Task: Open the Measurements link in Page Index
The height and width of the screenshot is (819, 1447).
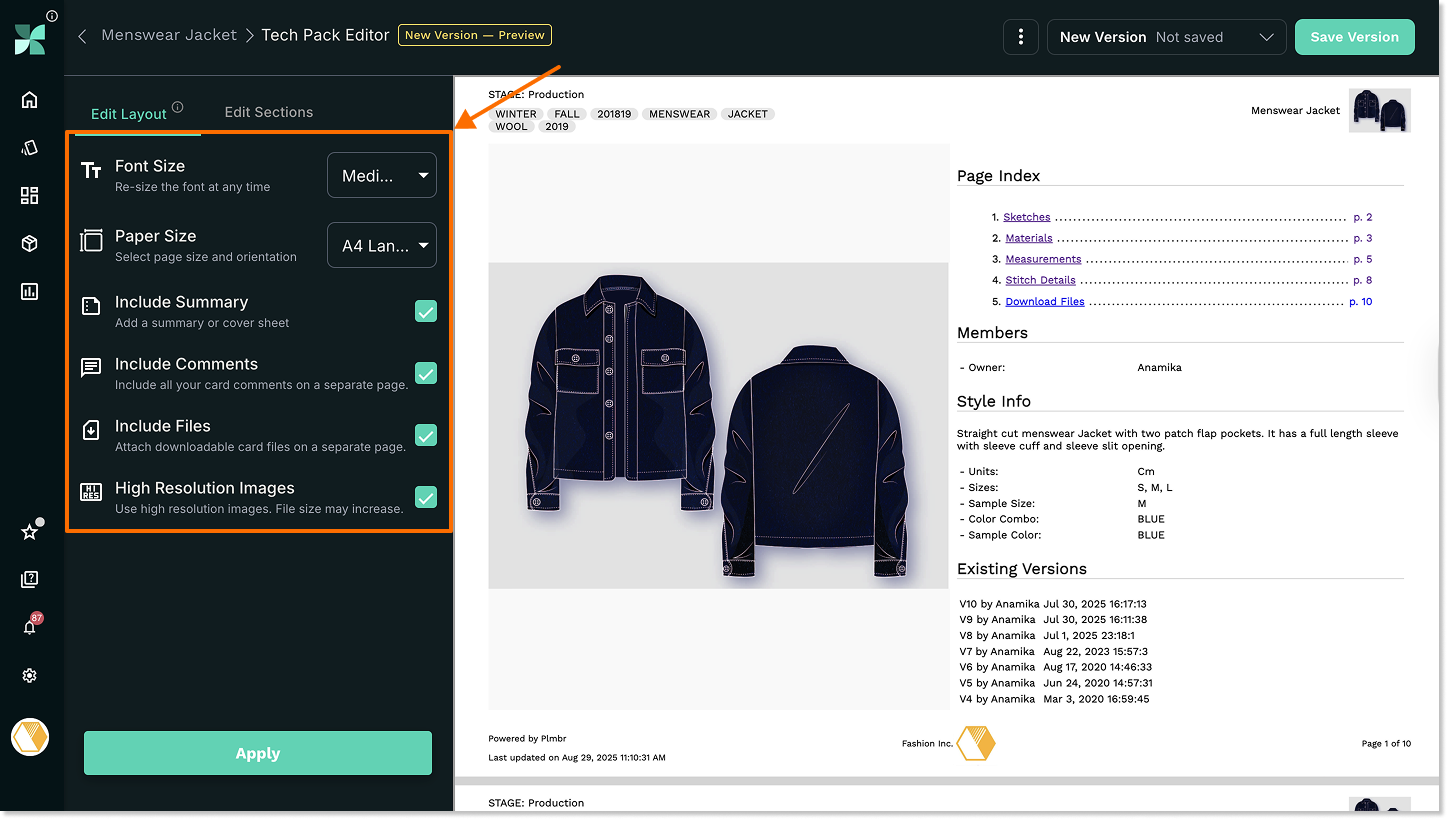Action: coord(1043,258)
